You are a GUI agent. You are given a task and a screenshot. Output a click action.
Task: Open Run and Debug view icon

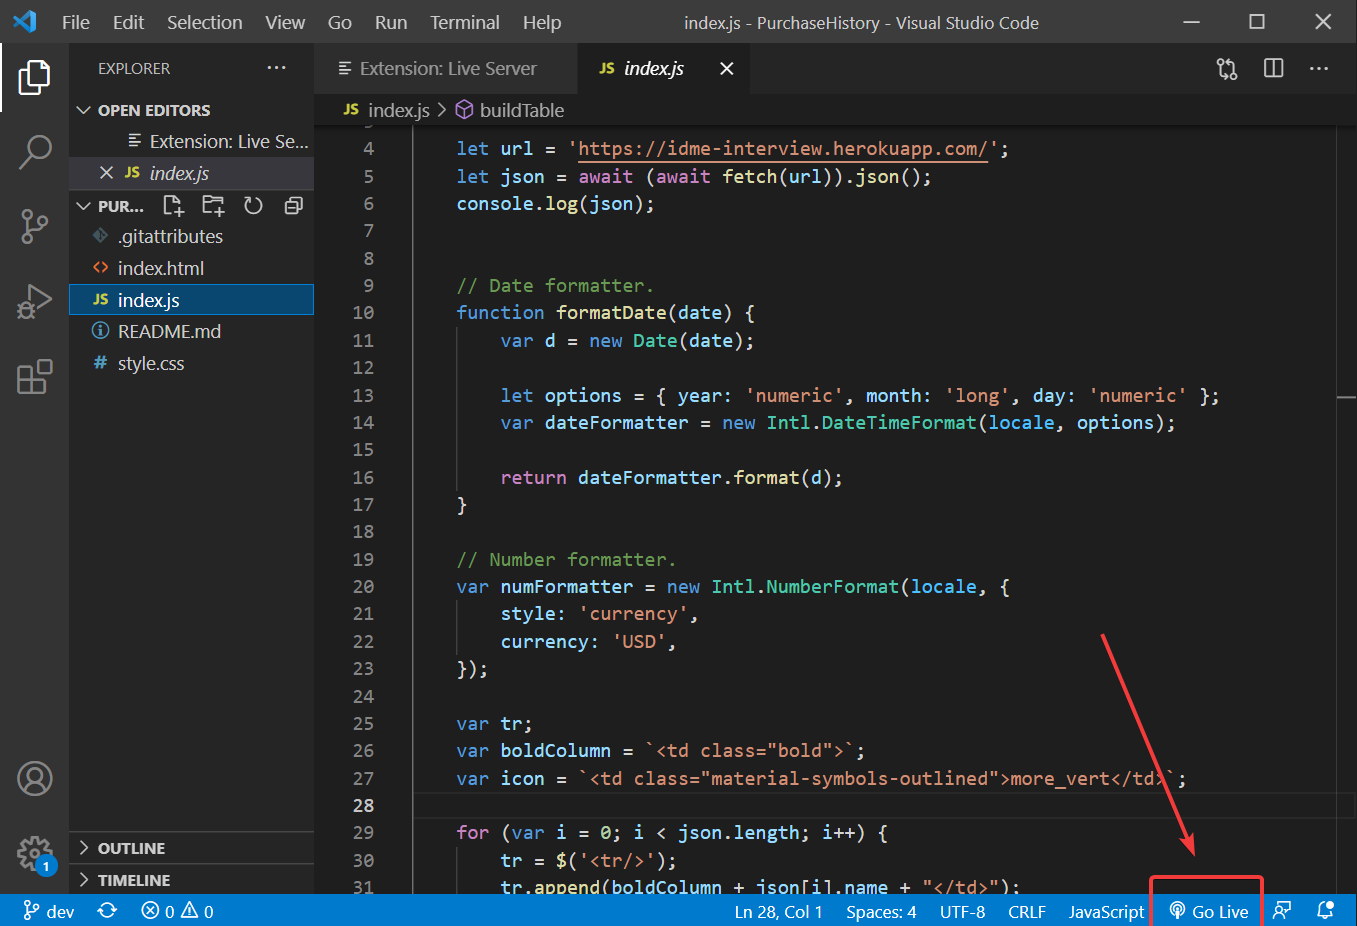click(x=34, y=302)
